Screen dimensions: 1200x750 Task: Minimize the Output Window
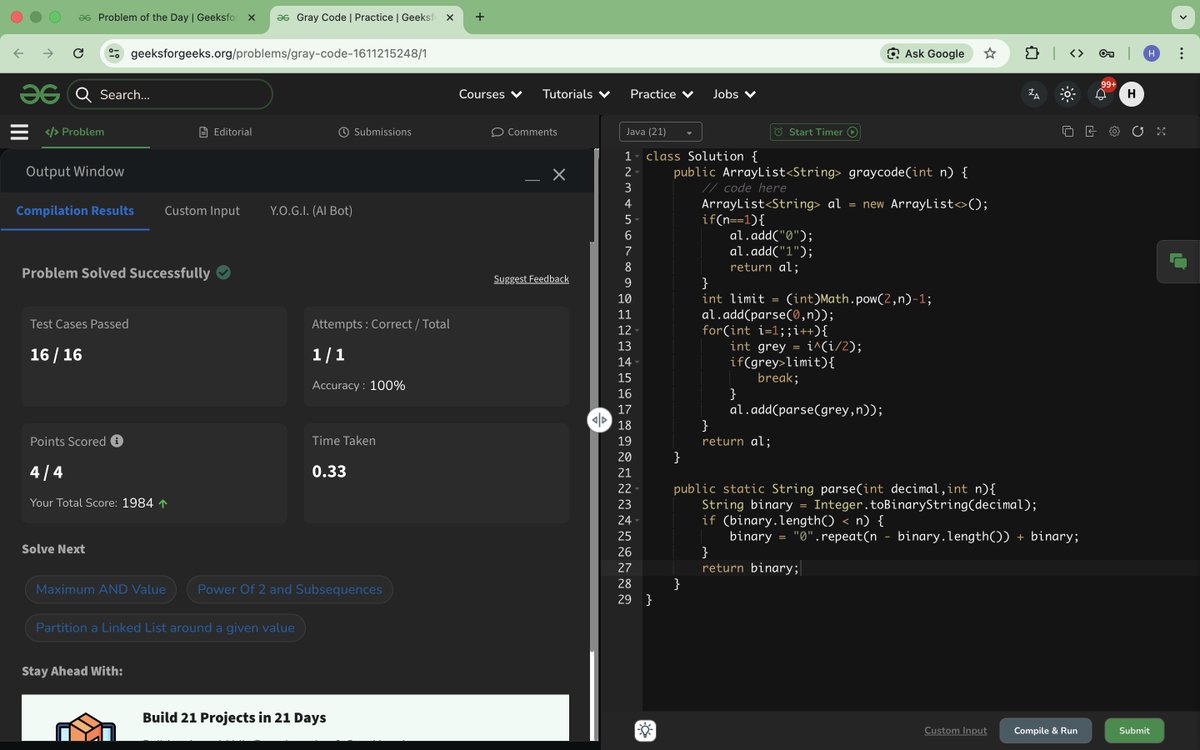click(x=532, y=179)
